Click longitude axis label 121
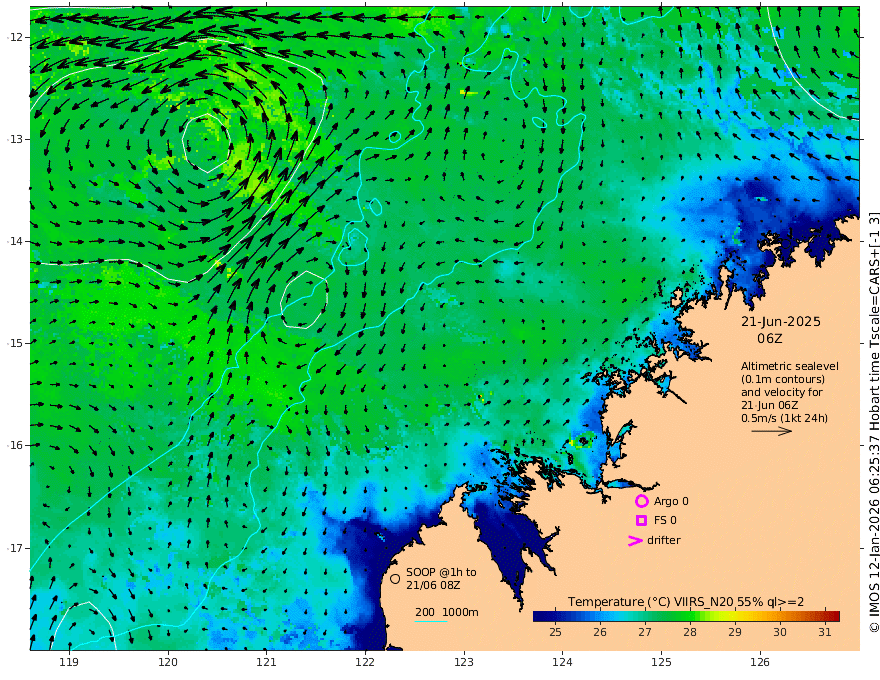 267,662
